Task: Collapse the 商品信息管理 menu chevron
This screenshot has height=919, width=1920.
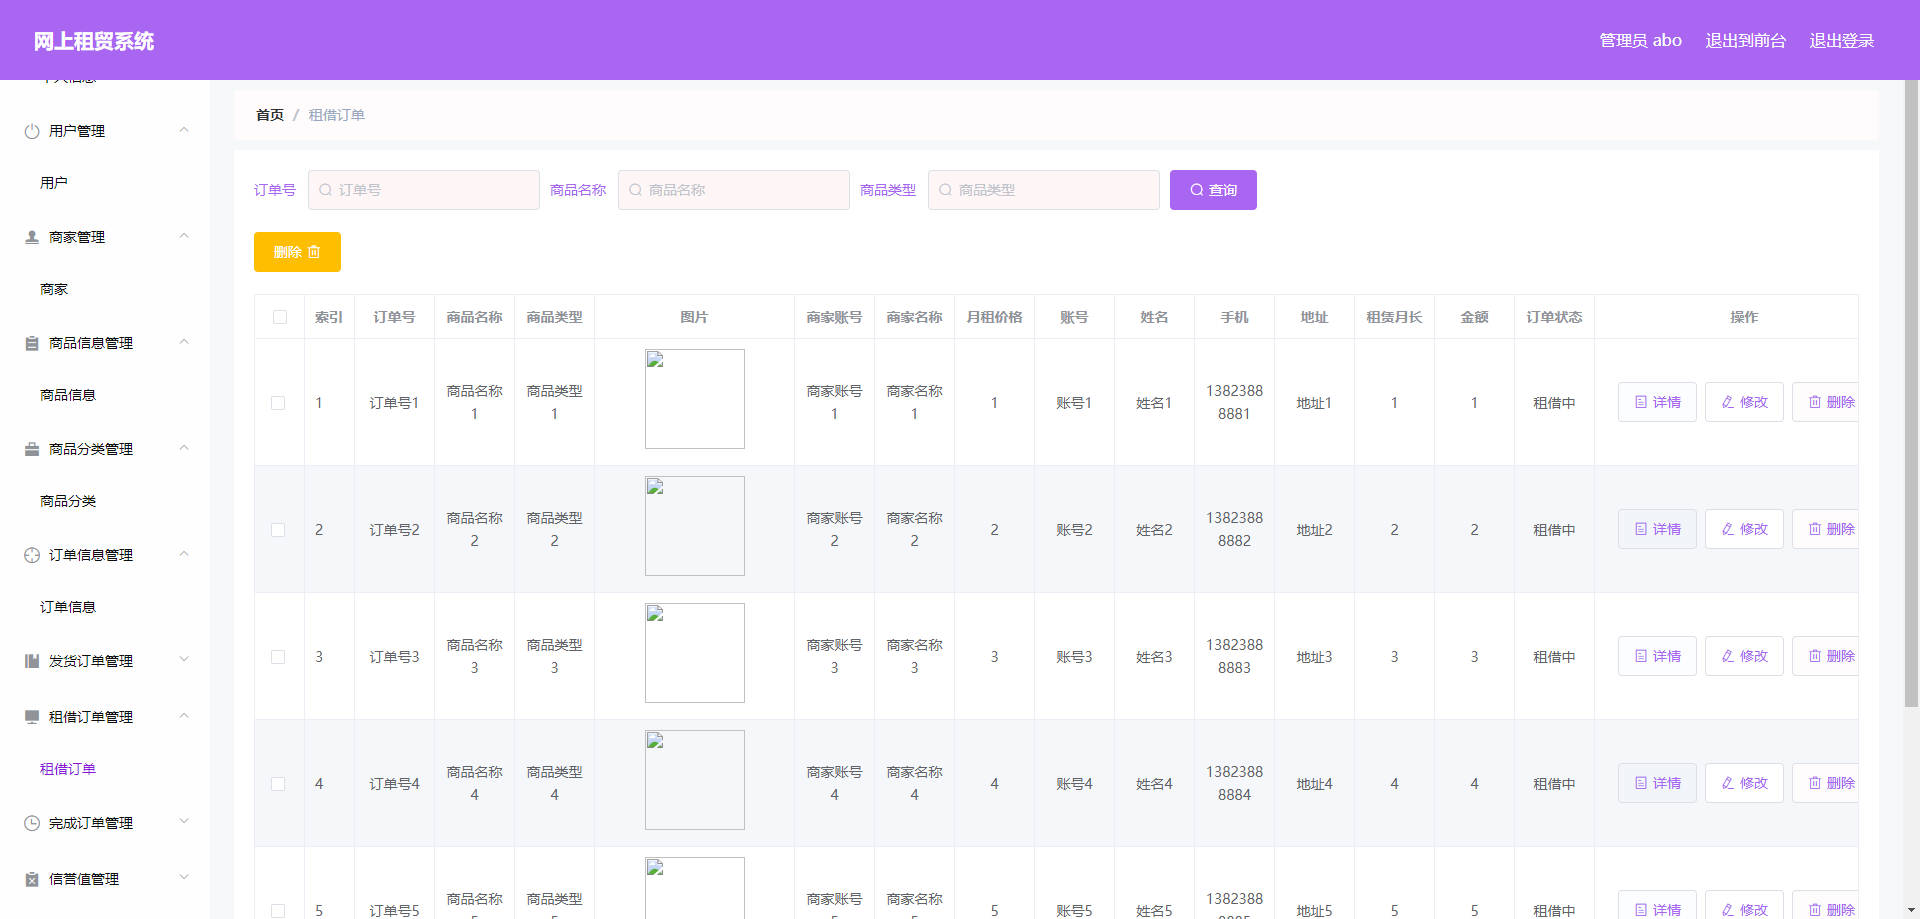Action: pyautogui.click(x=184, y=342)
